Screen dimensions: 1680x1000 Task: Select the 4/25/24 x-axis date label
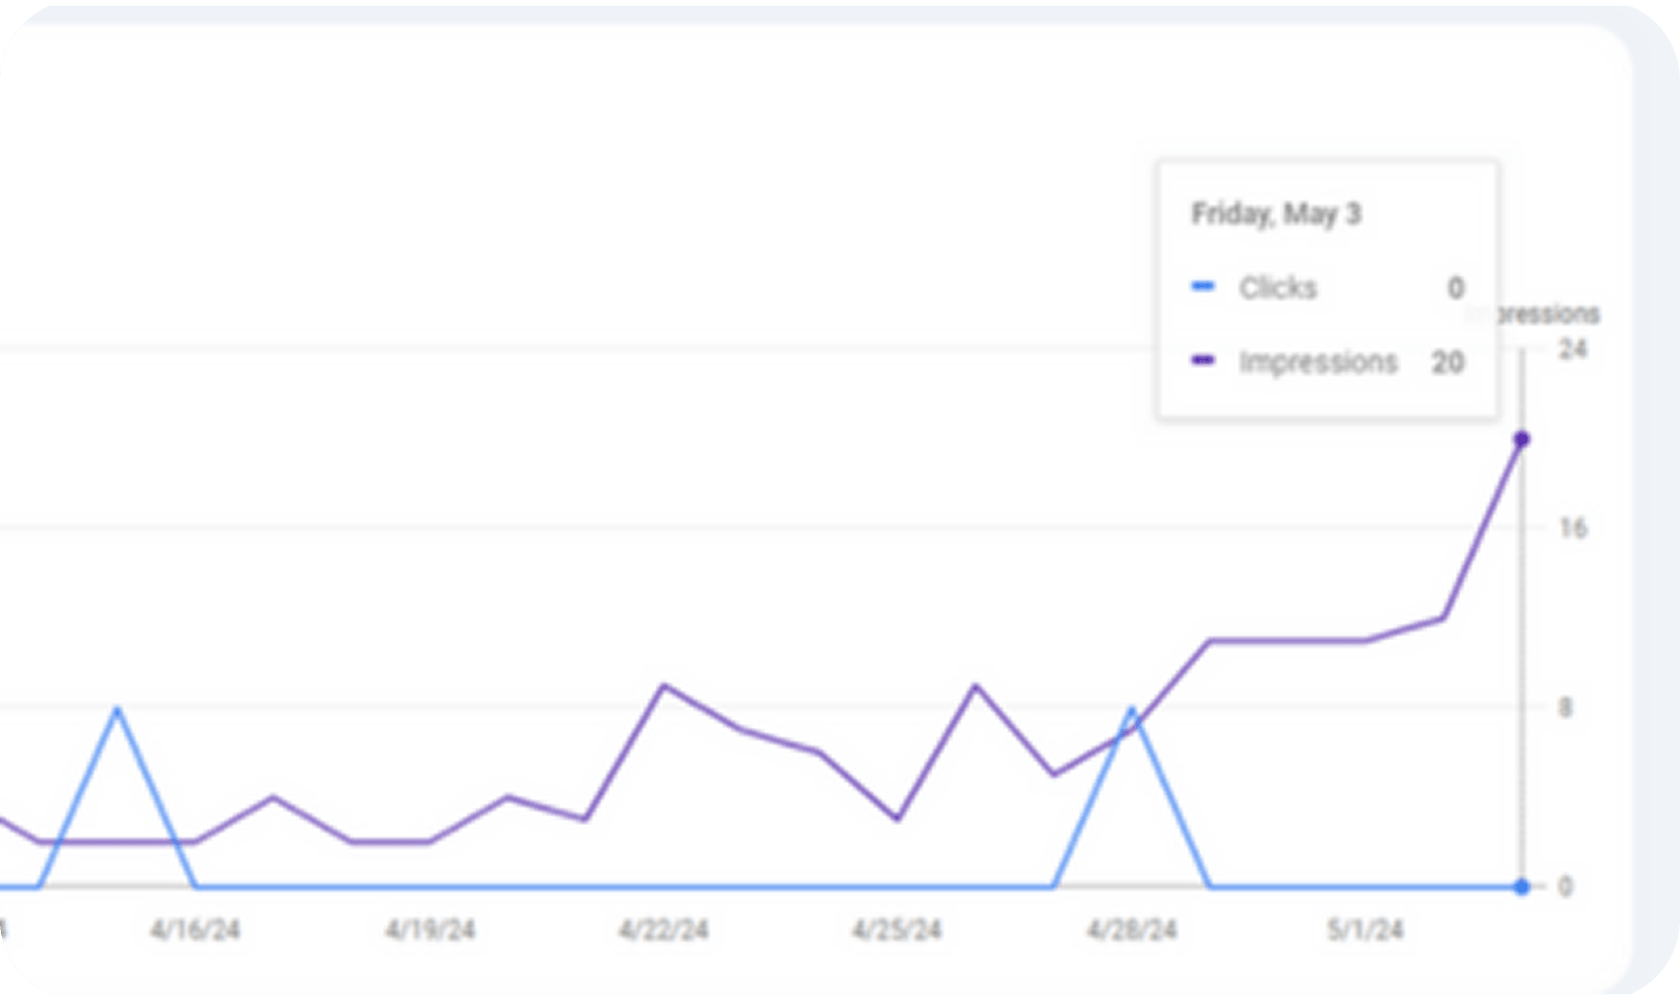pyautogui.click(x=897, y=930)
